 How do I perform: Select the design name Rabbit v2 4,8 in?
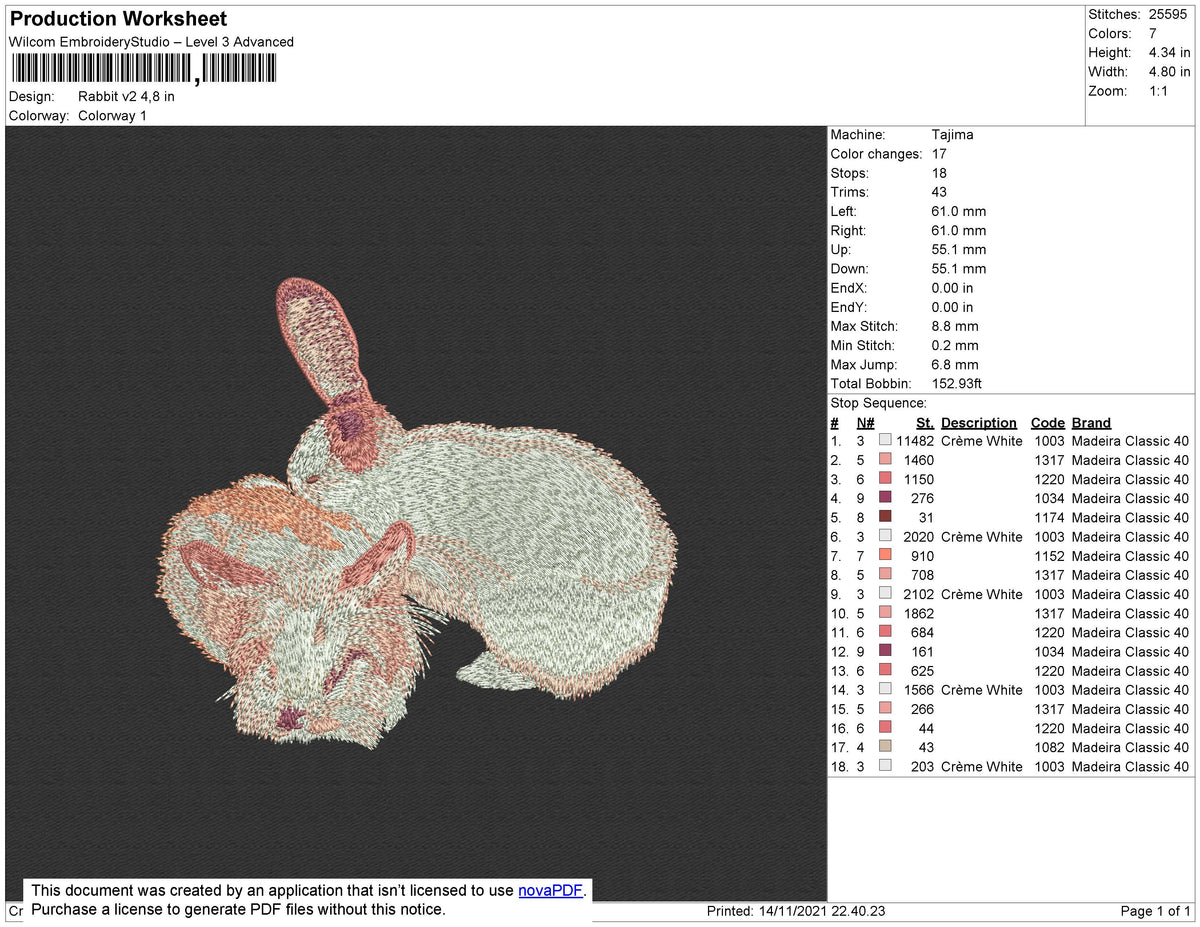[127, 96]
